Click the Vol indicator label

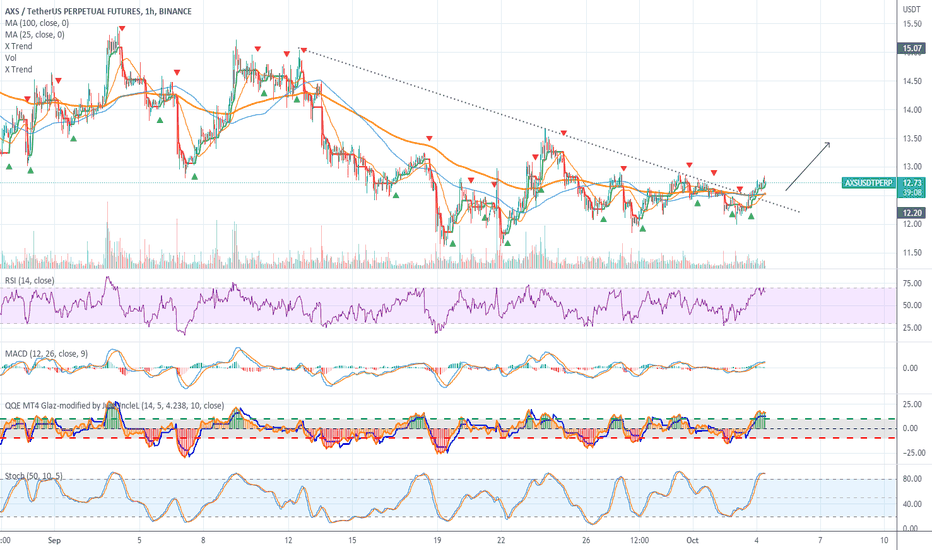pyautogui.click(x=11, y=58)
